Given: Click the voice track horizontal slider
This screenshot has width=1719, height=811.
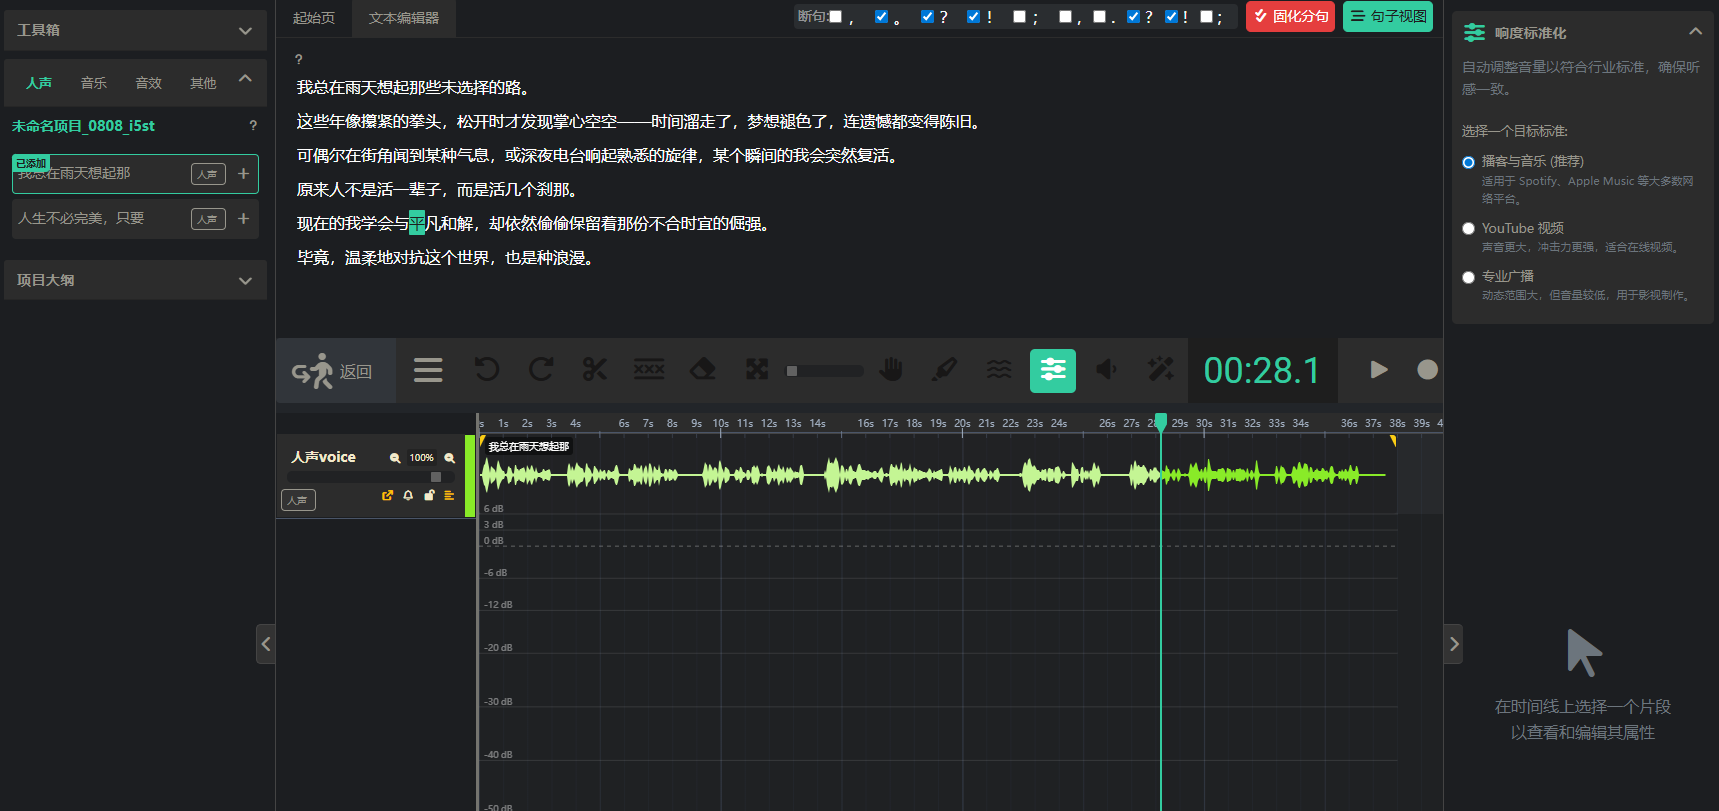Looking at the screenshot, I should 370,477.
